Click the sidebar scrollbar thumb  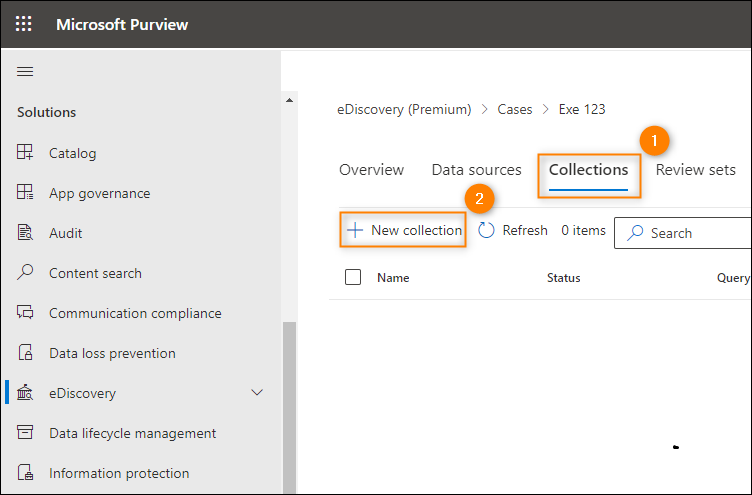[x=289, y=408]
